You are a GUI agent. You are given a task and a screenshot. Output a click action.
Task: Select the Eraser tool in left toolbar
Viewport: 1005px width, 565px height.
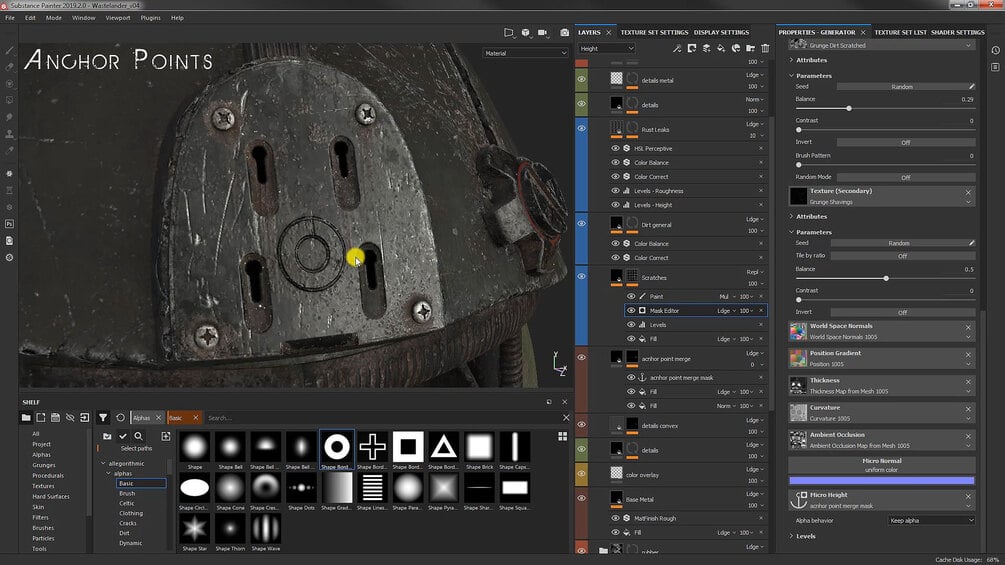[10, 67]
